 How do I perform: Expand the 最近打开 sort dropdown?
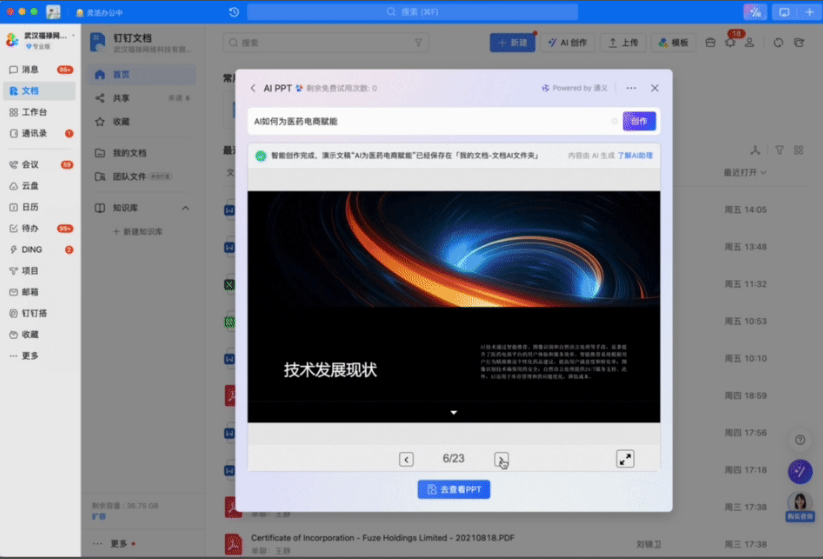coord(745,172)
